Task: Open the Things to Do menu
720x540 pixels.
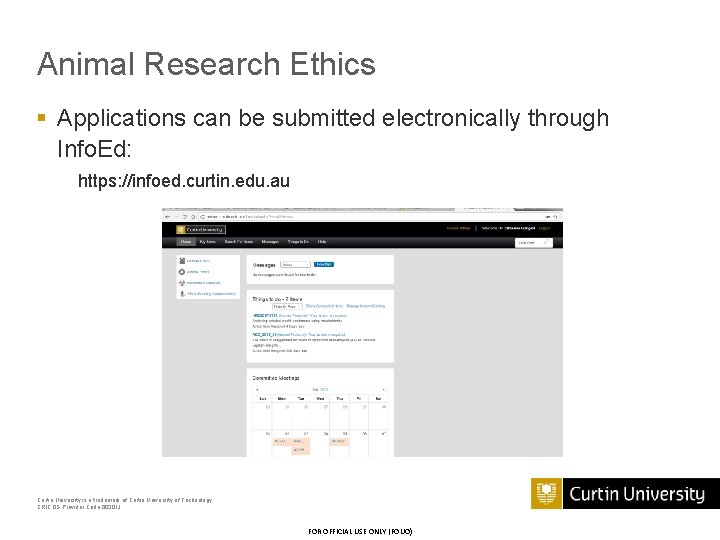Action: [298, 242]
